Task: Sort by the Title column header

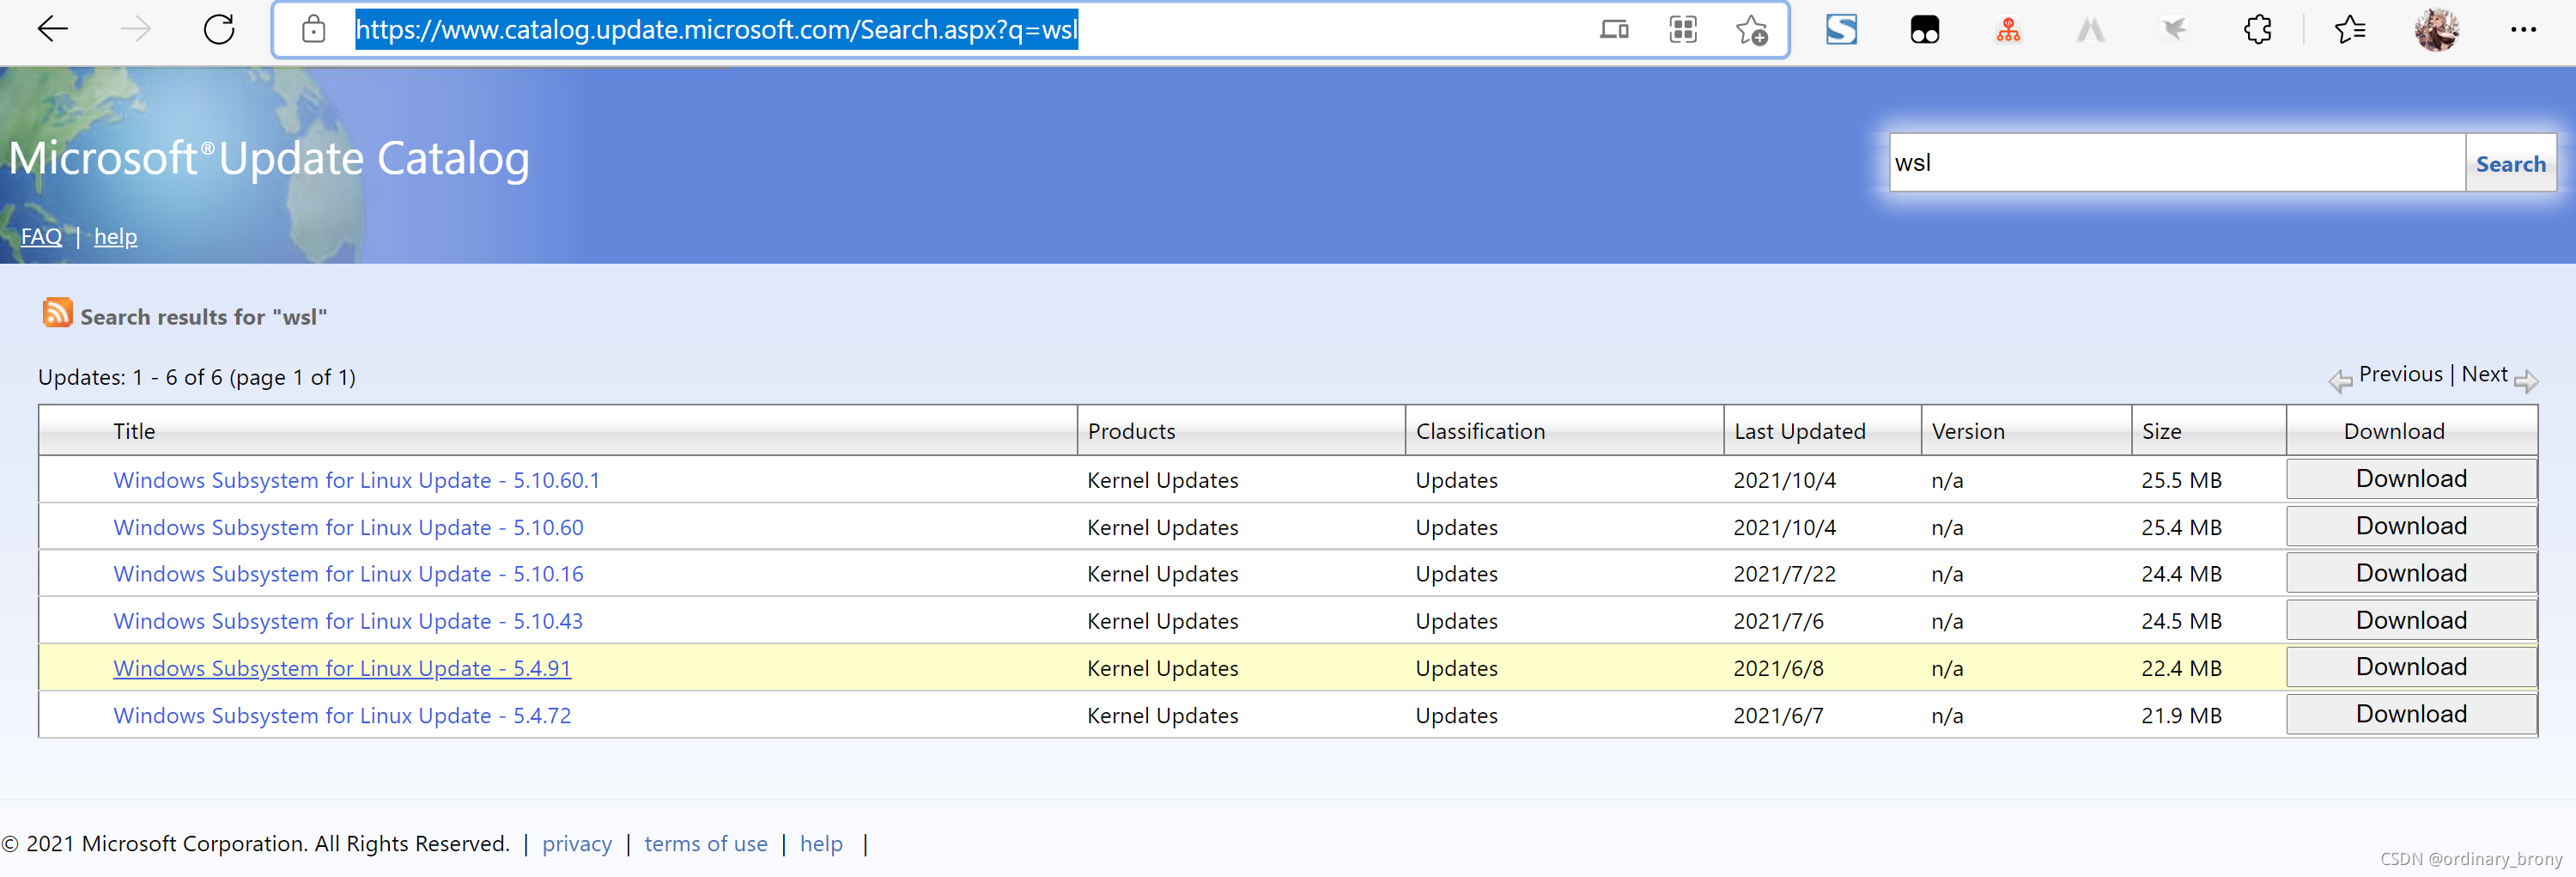Action: pyautogui.click(x=134, y=431)
